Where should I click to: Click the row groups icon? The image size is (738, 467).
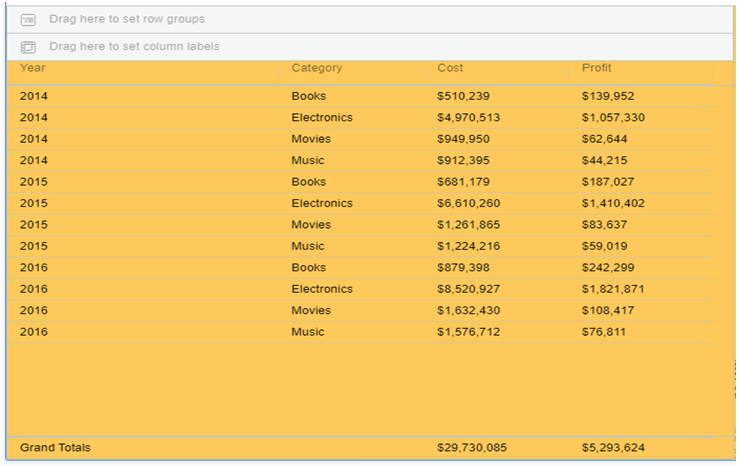tap(28, 19)
